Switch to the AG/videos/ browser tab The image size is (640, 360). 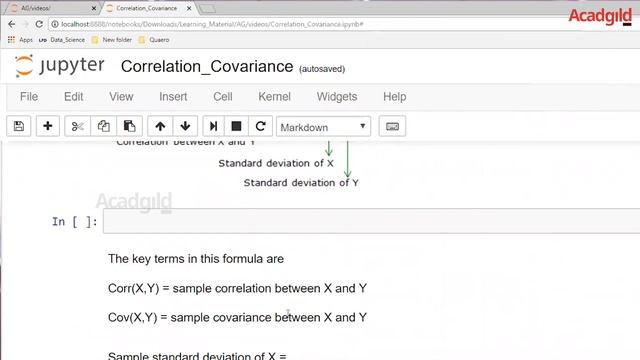[x=51, y=8]
